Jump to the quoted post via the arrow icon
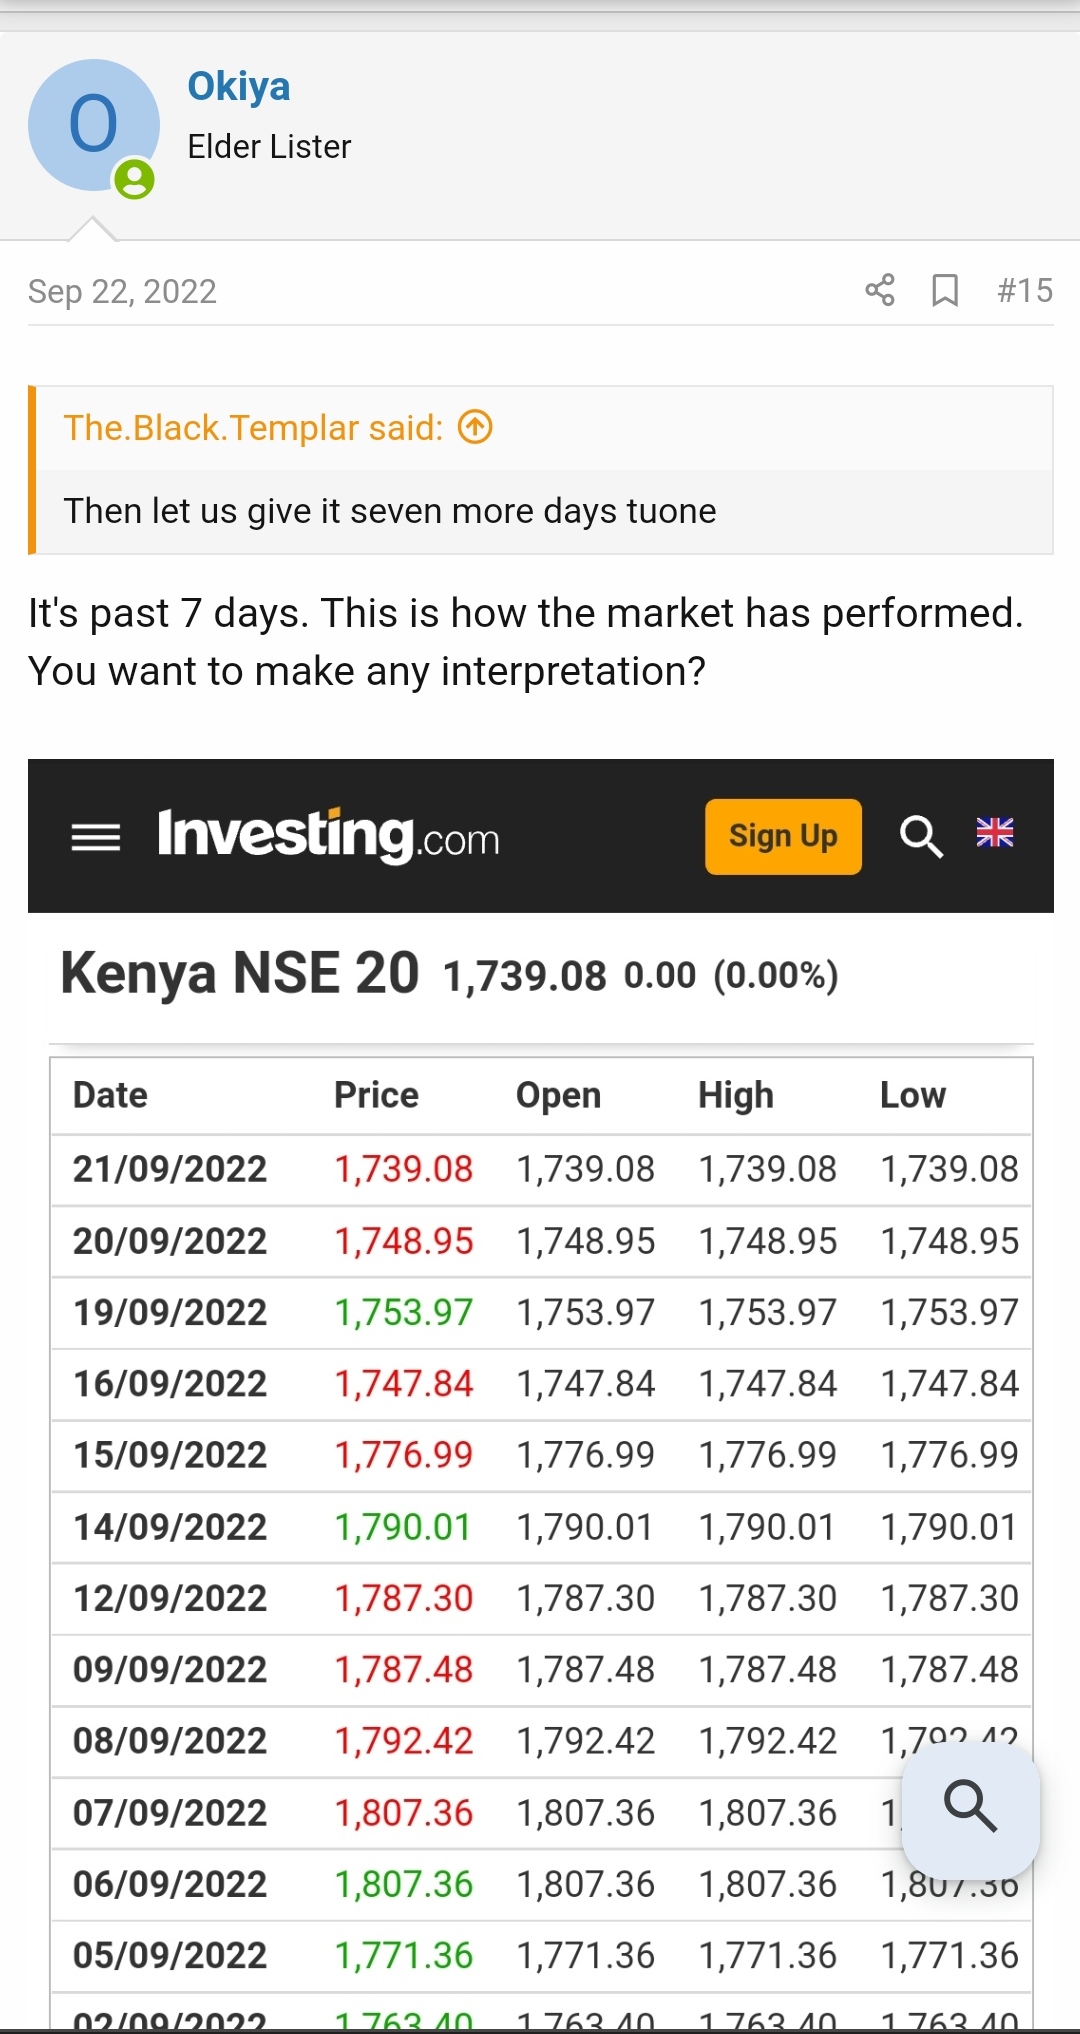The height and width of the screenshot is (2034, 1080). pyautogui.click(x=476, y=428)
